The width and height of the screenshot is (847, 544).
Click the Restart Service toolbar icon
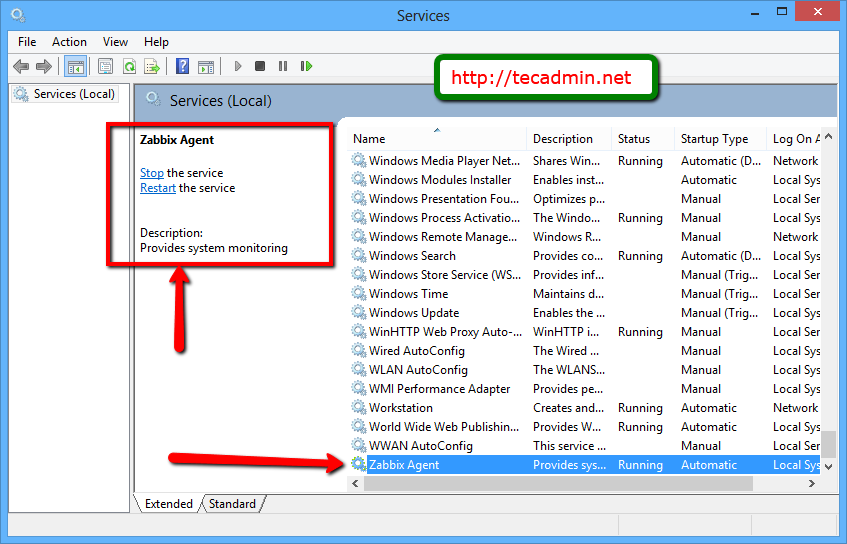306,67
